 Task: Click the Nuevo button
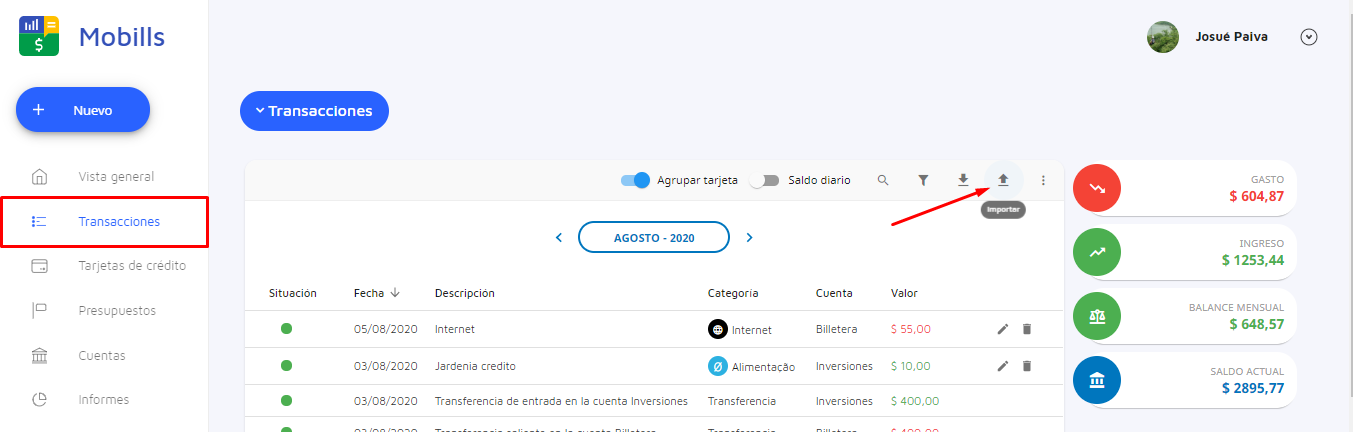[83, 110]
